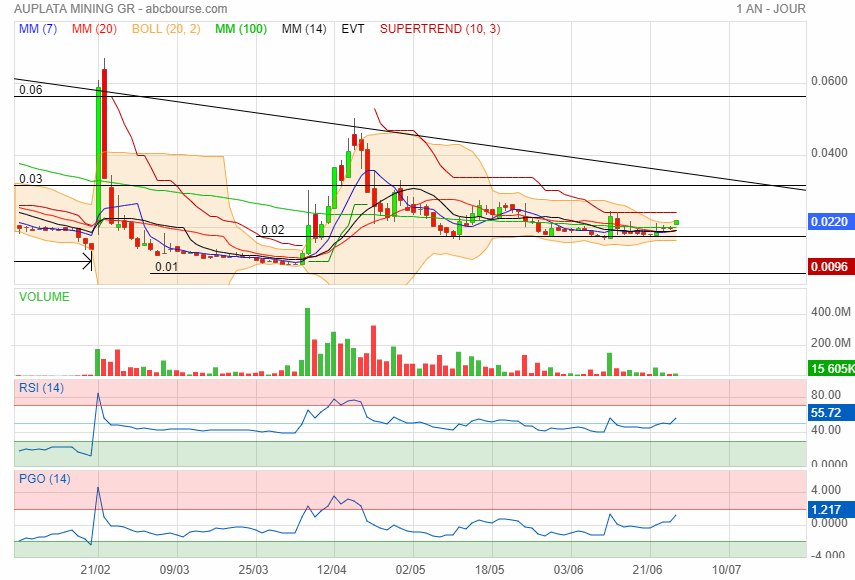The width and height of the screenshot is (855, 580).
Task: Click the blue 0.0220 current price tag
Action: point(830,221)
